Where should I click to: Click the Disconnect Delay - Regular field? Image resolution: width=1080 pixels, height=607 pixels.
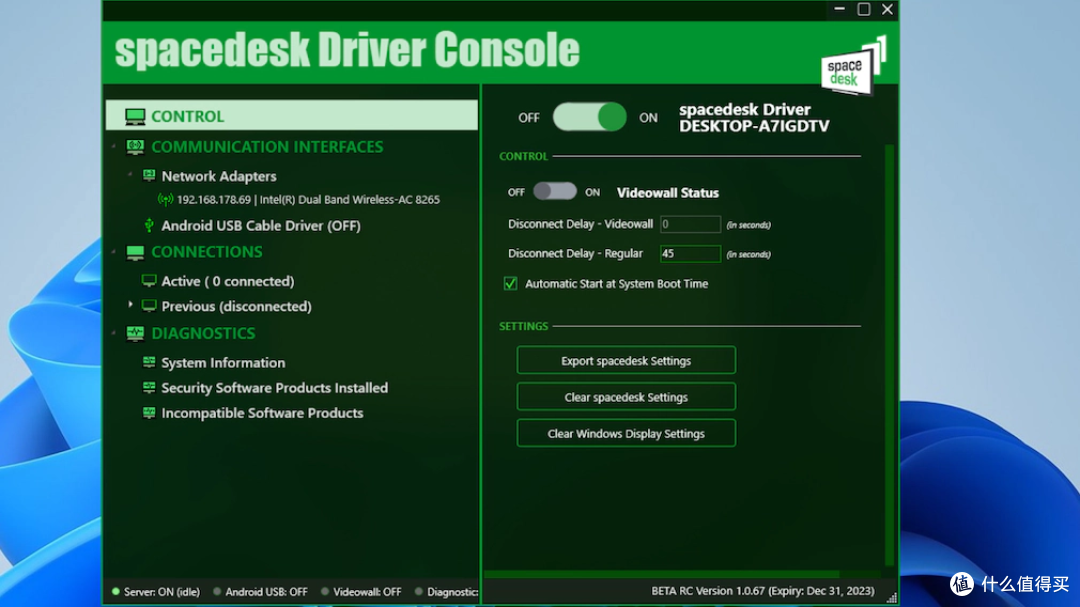click(690, 254)
